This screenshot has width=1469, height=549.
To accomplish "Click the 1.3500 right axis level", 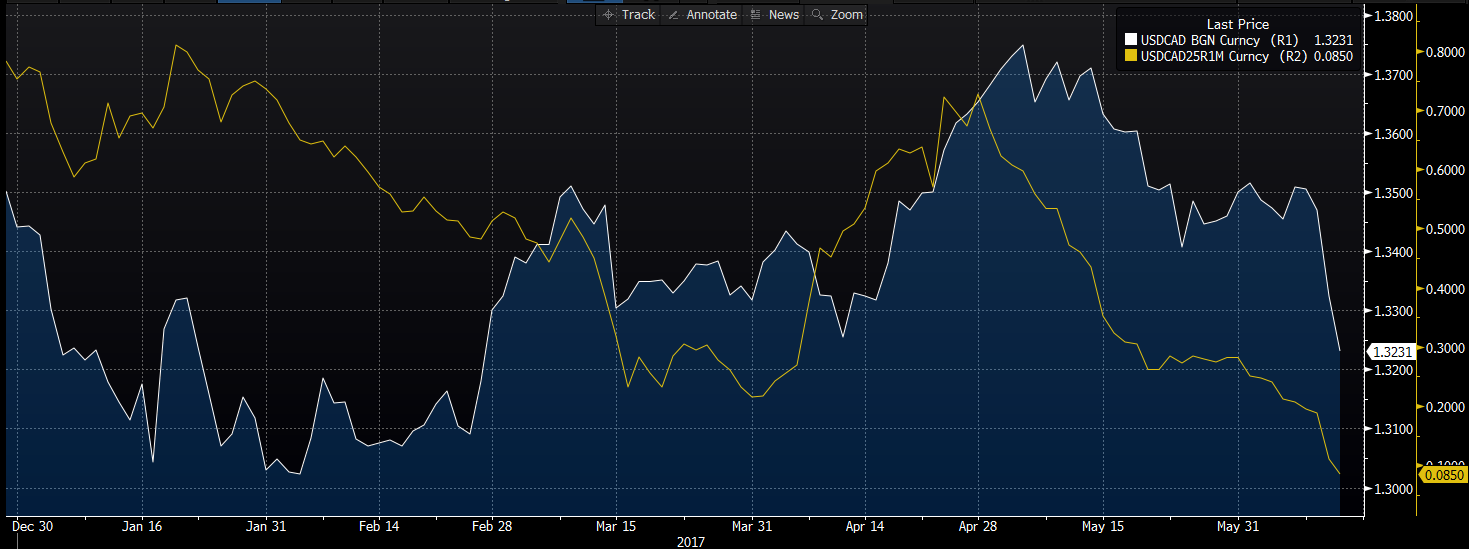I will coord(1392,194).
